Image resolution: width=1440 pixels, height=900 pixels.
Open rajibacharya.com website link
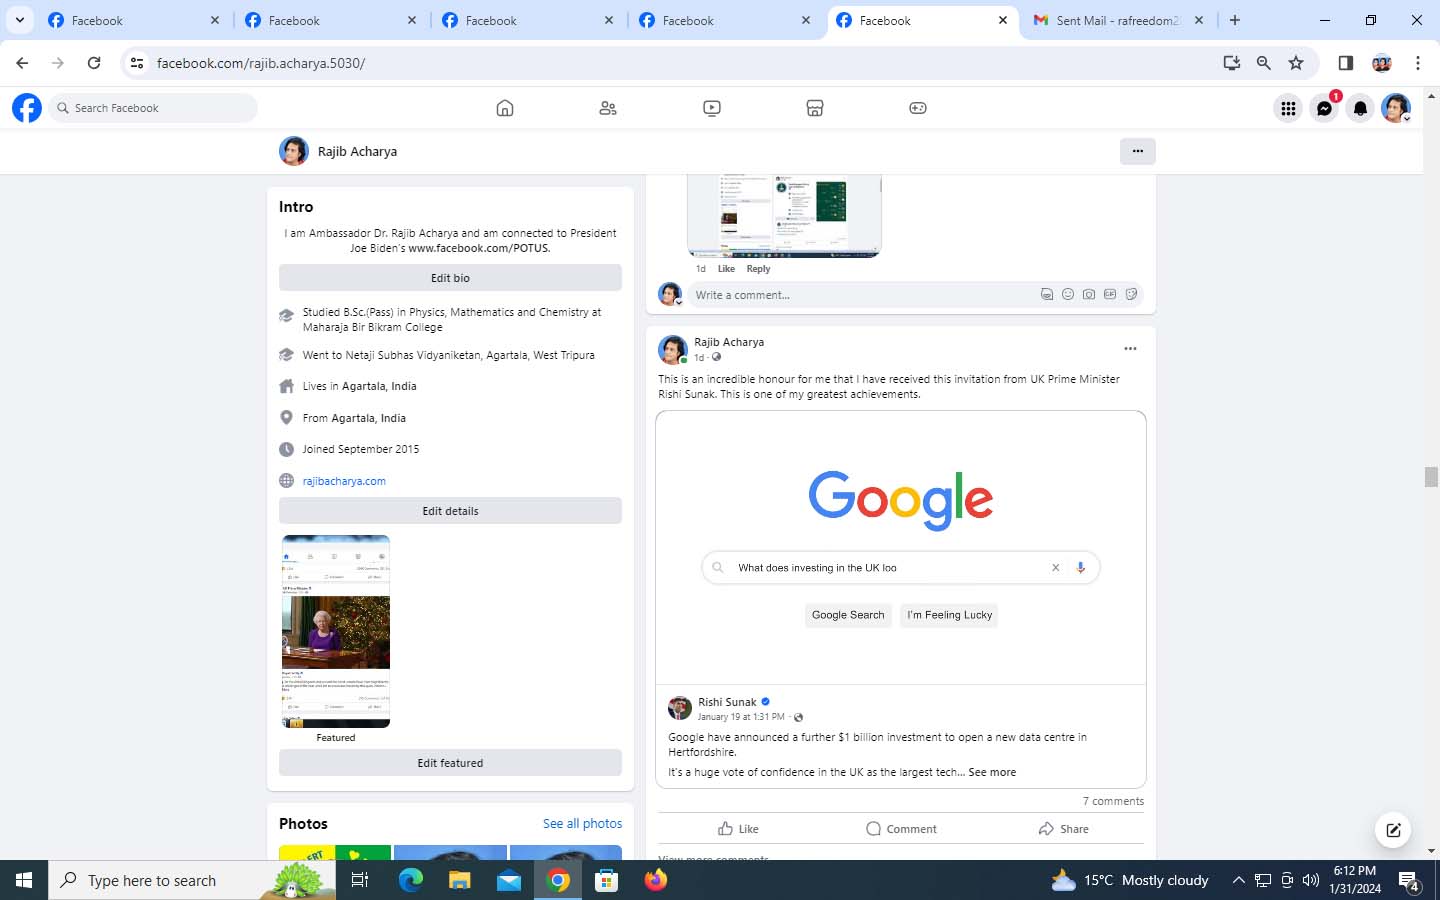344,481
